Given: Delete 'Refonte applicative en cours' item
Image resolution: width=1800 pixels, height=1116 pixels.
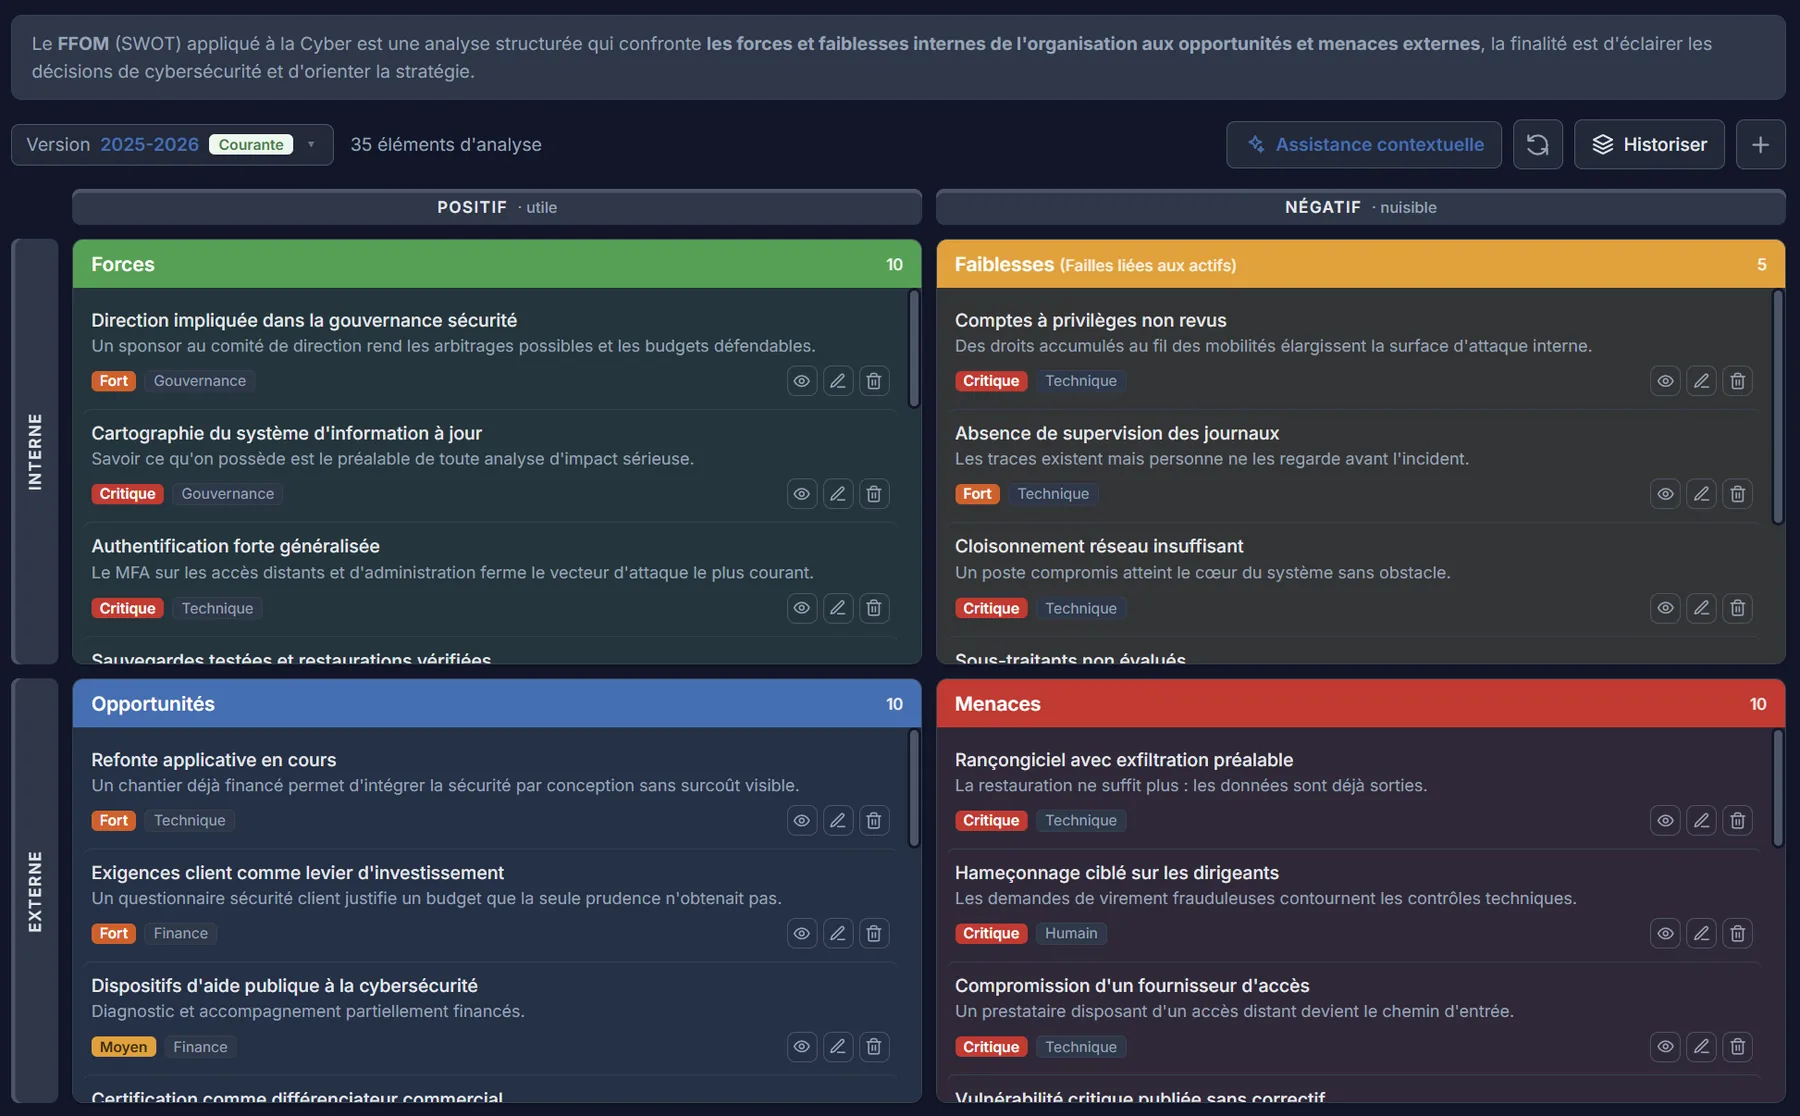Looking at the screenshot, I should [874, 821].
